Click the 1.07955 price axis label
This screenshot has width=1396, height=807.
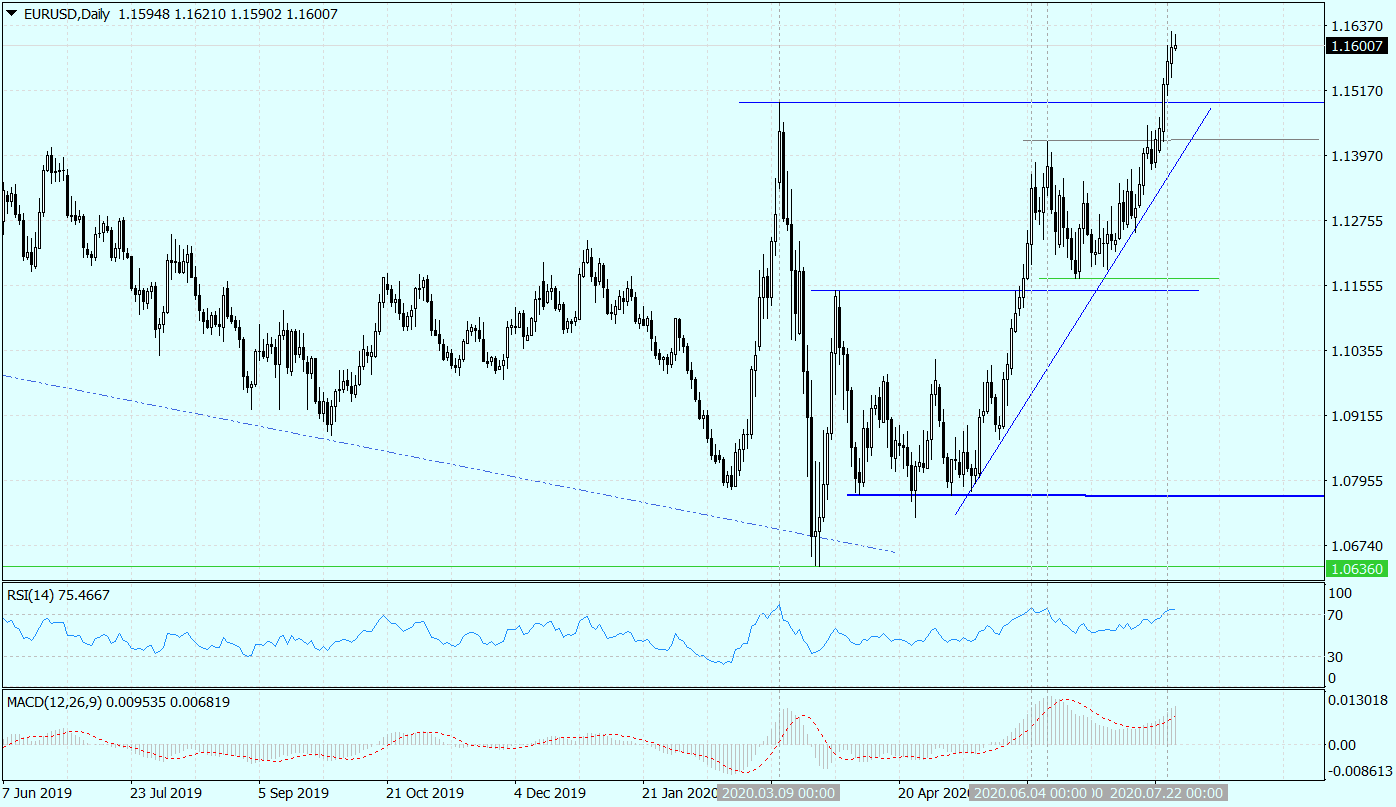pos(1358,481)
